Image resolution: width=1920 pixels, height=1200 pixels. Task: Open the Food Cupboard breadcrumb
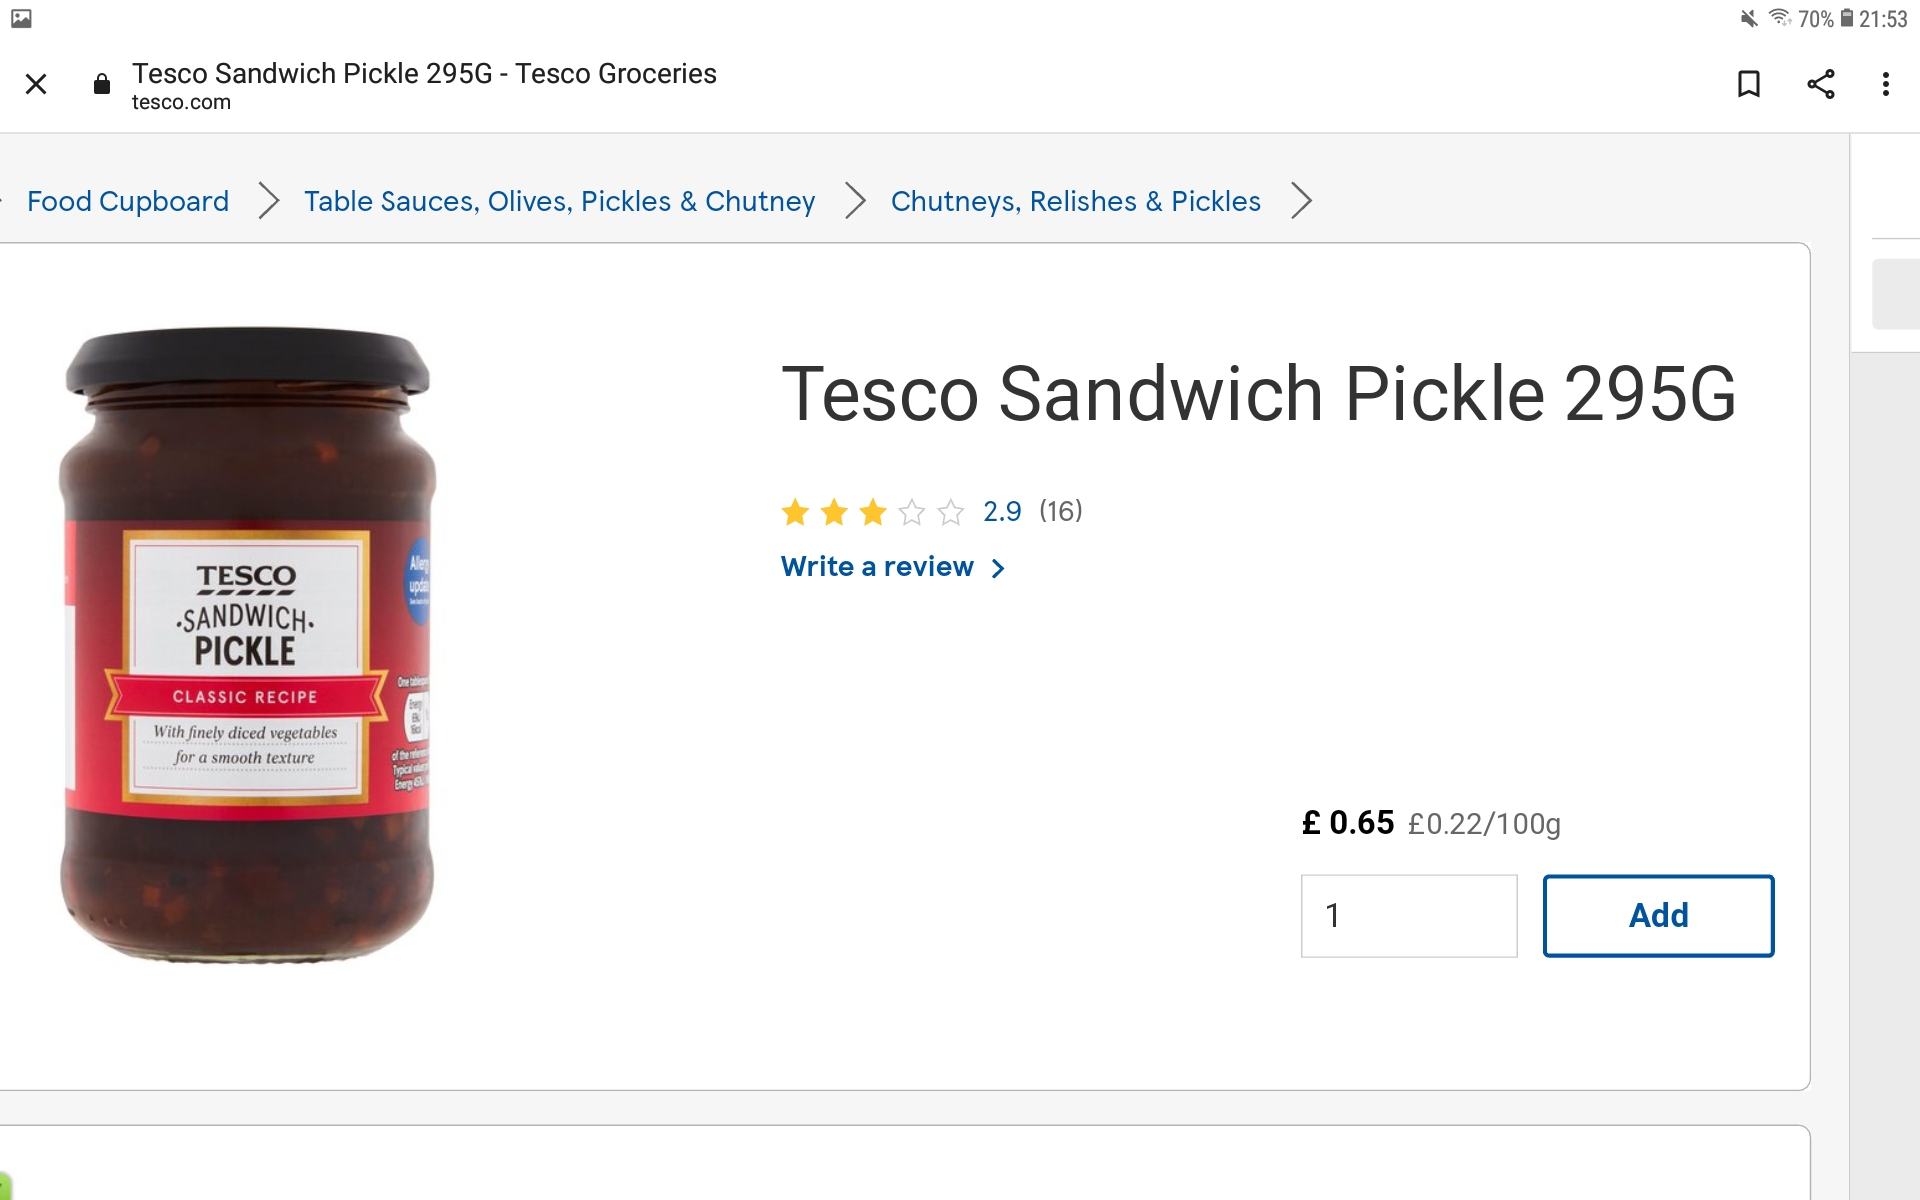click(x=128, y=201)
